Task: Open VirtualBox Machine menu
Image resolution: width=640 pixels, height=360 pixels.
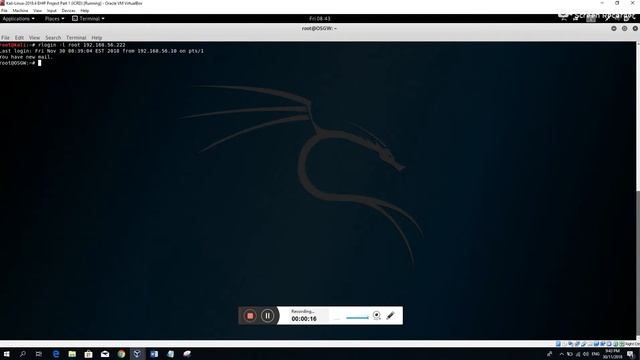Action: [x=20, y=11]
